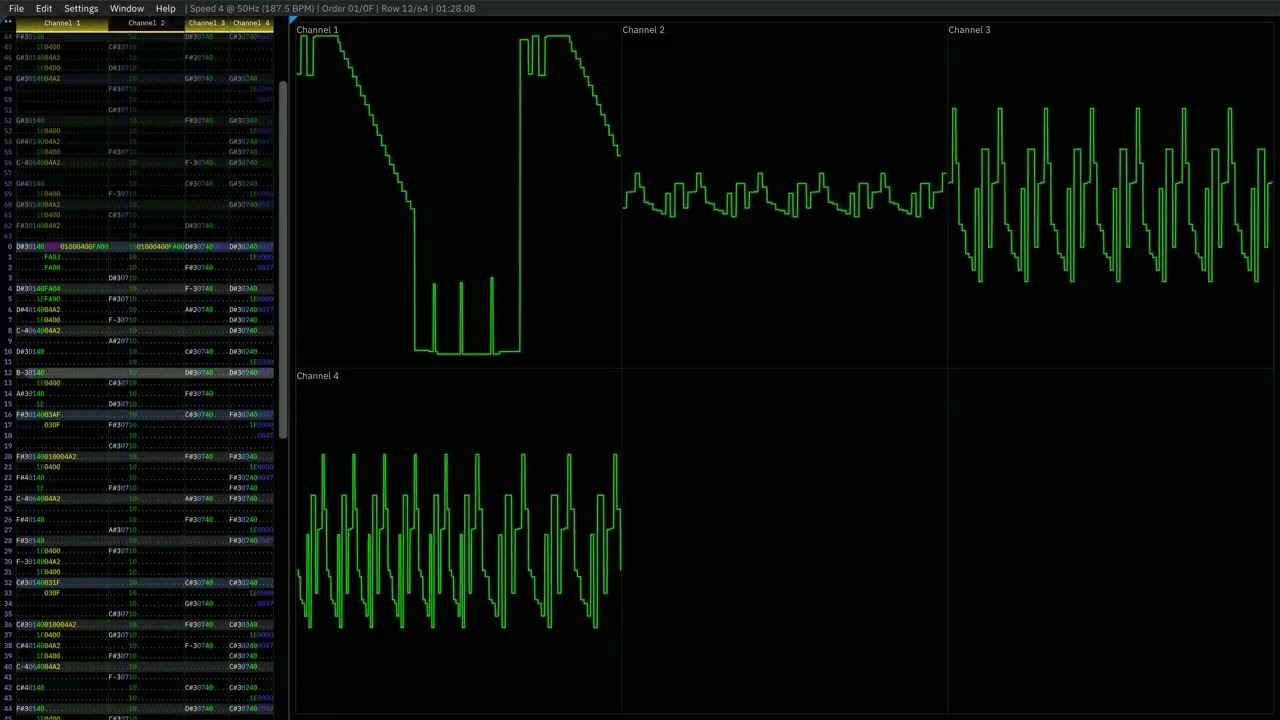Click the pattern expand '++' icon
Screen dimensions: 1280x720
click(x=8, y=23)
